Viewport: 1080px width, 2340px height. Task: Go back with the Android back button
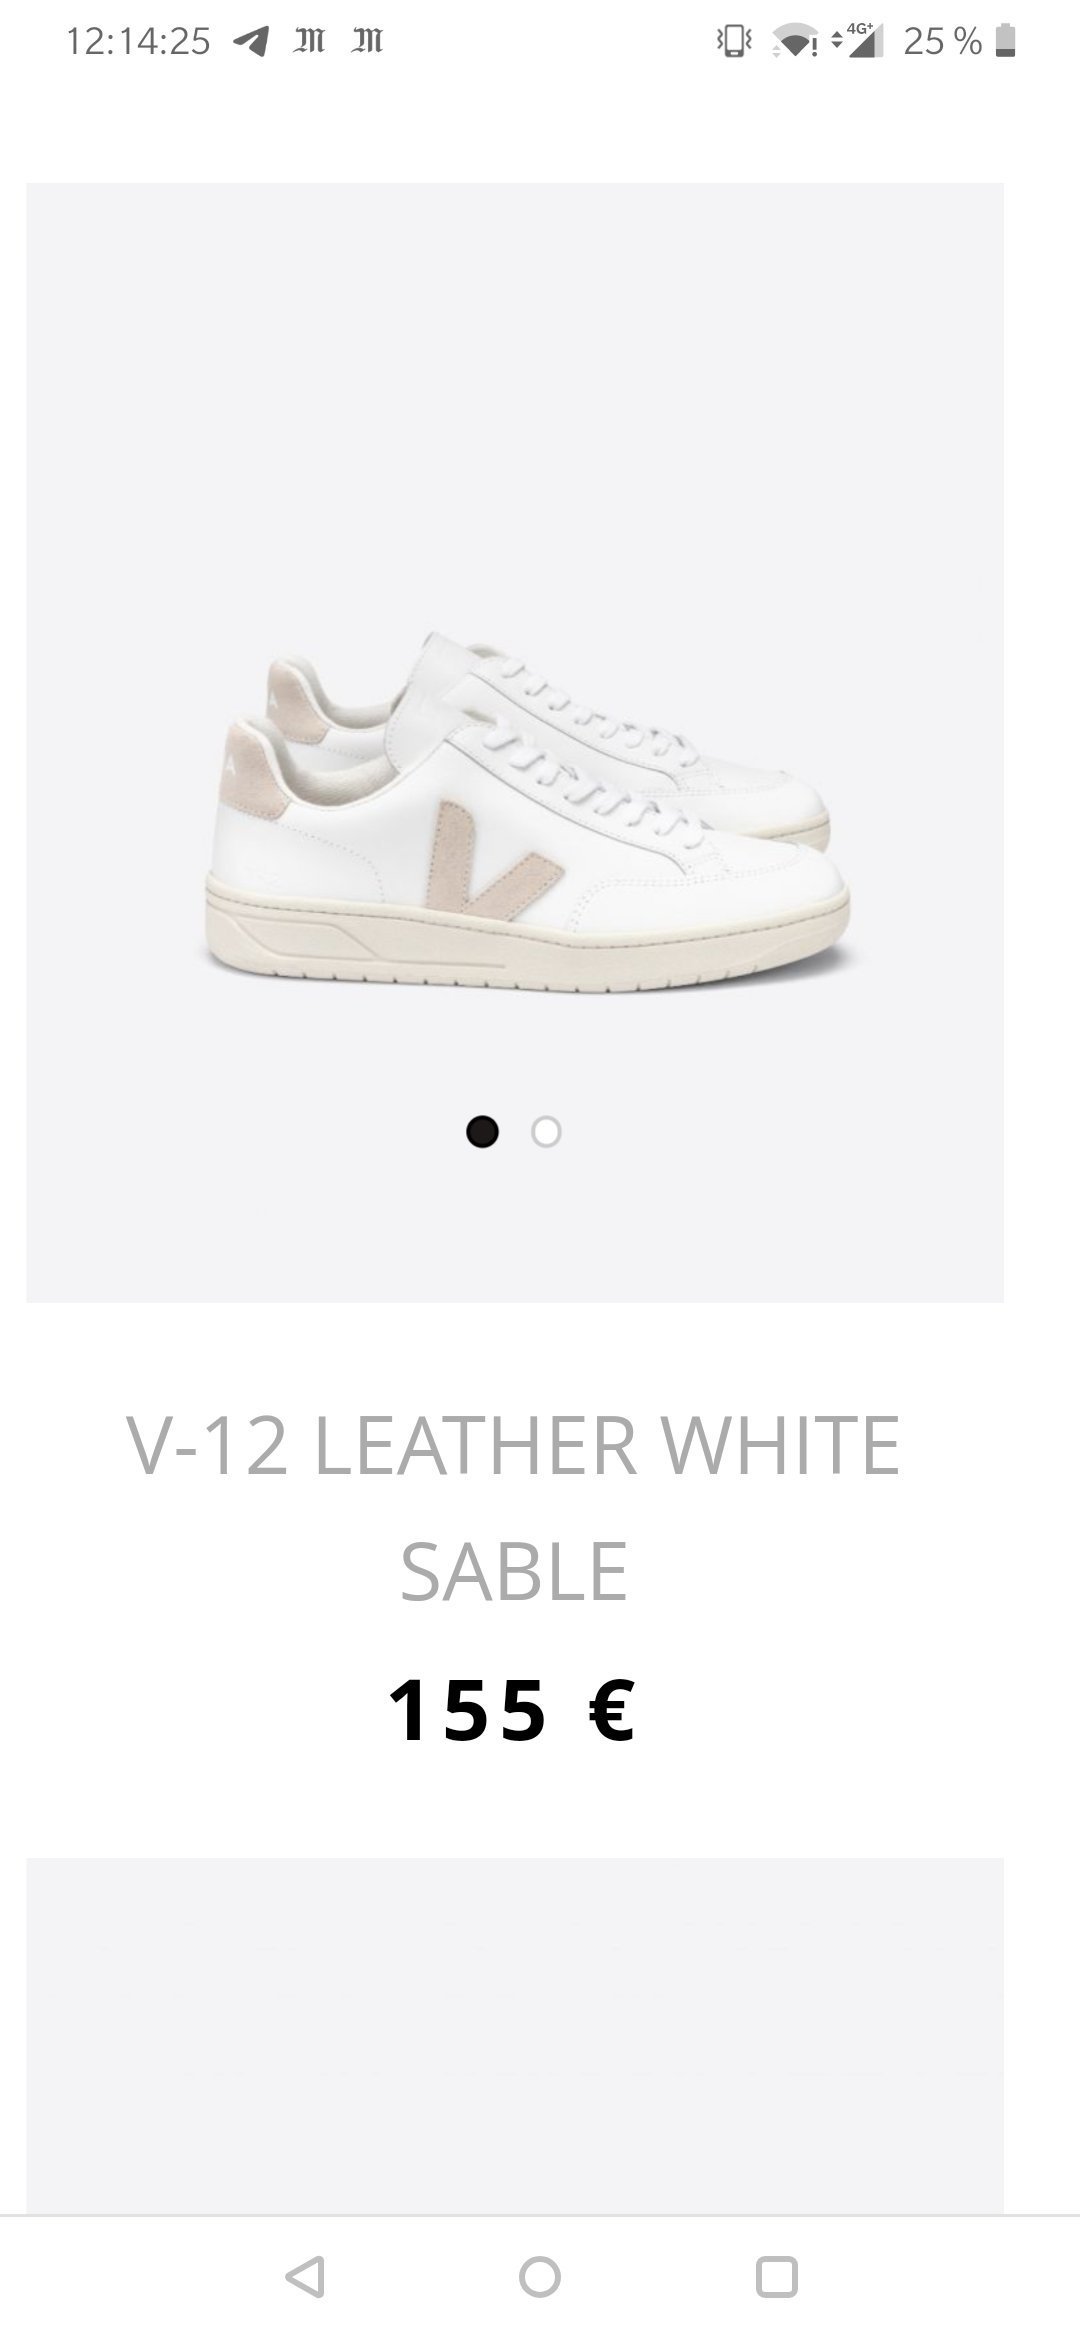pyautogui.click(x=304, y=2277)
